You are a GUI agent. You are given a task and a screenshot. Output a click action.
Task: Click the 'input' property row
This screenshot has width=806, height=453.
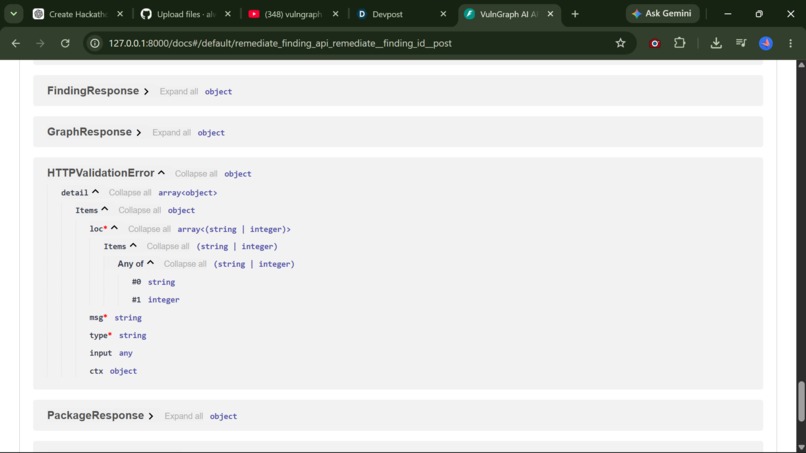click(x=111, y=353)
